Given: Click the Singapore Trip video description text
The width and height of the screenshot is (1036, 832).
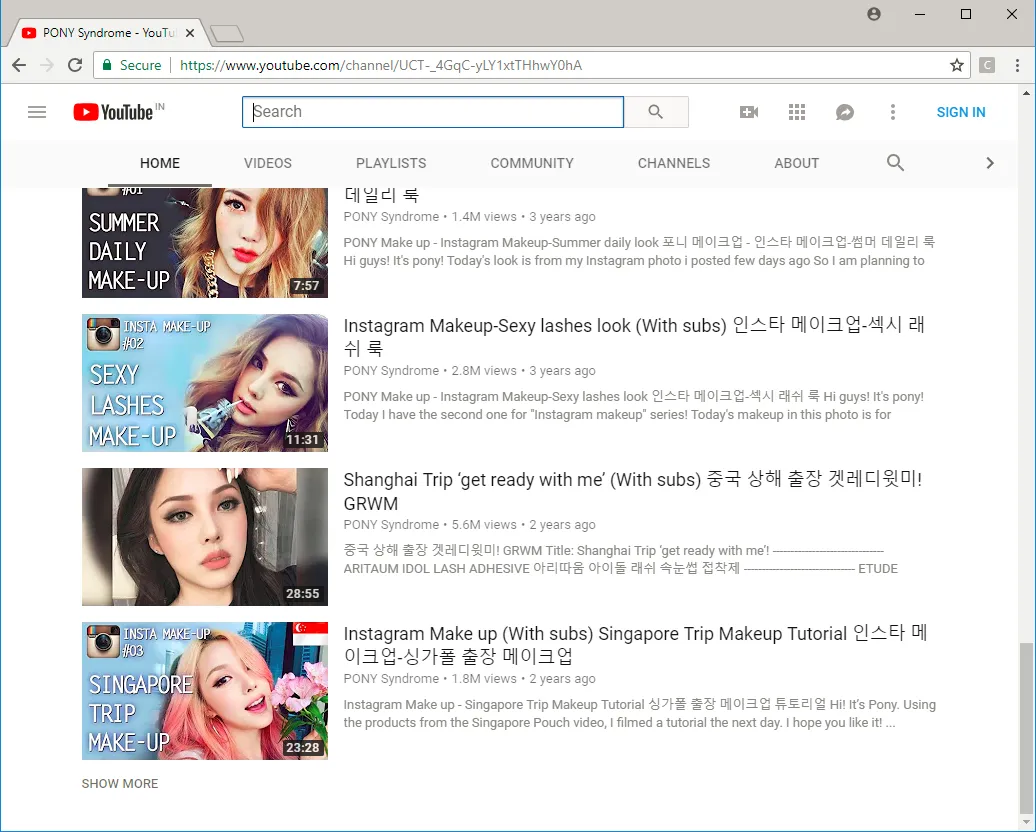Looking at the screenshot, I should 640,714.
